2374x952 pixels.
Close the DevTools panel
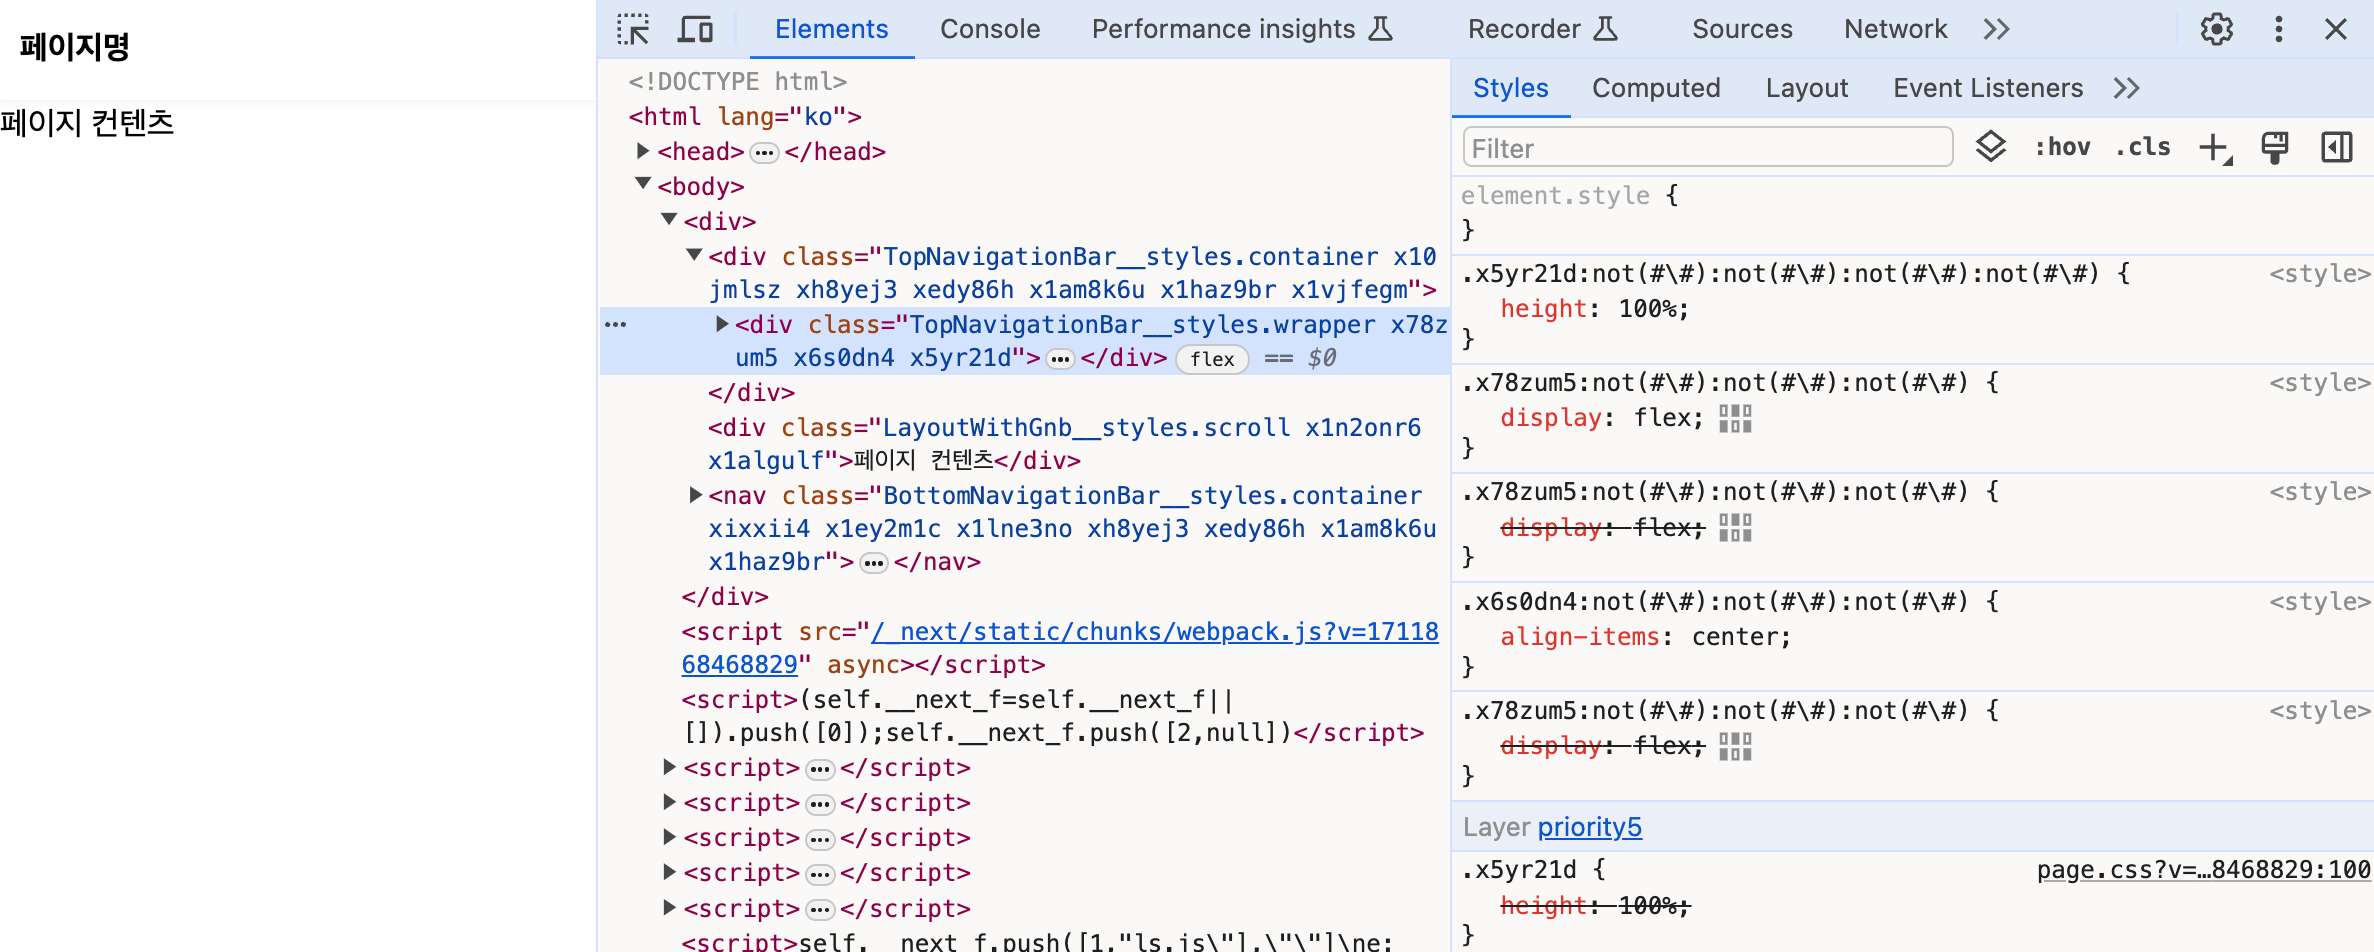[2335, 29]
